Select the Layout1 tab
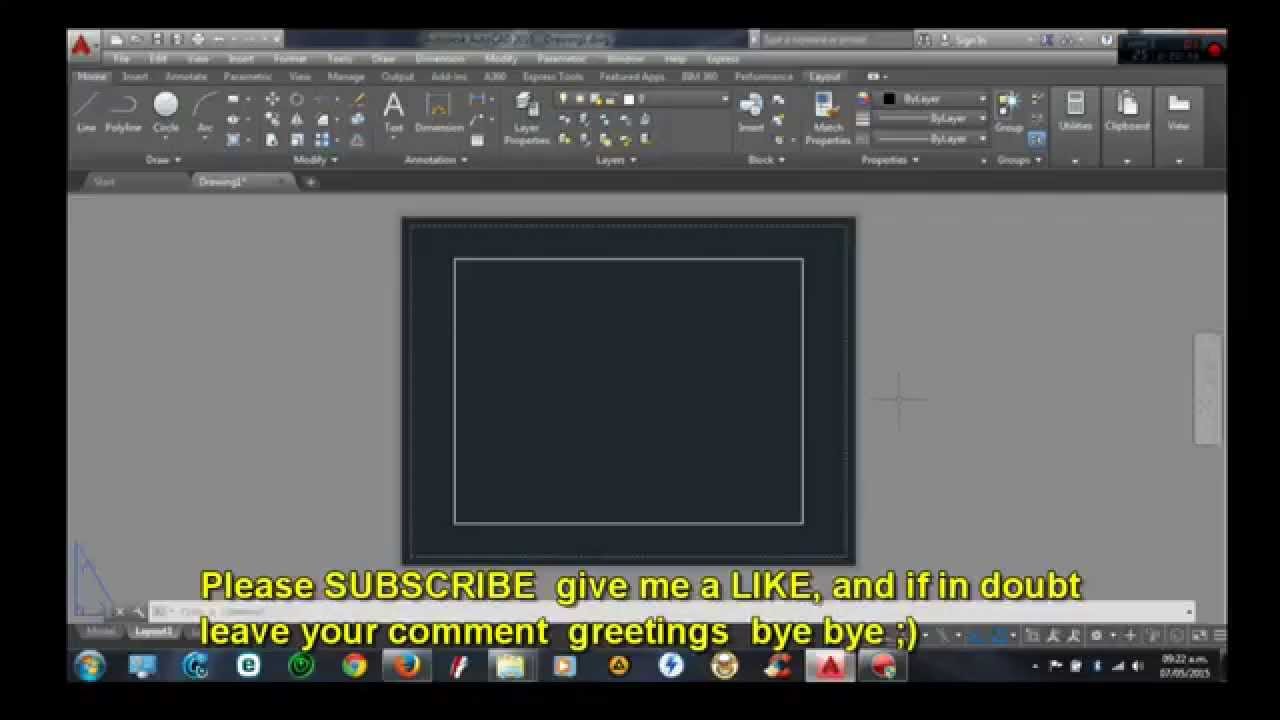Screen dimensions: 1280x720 coord(153,633)
